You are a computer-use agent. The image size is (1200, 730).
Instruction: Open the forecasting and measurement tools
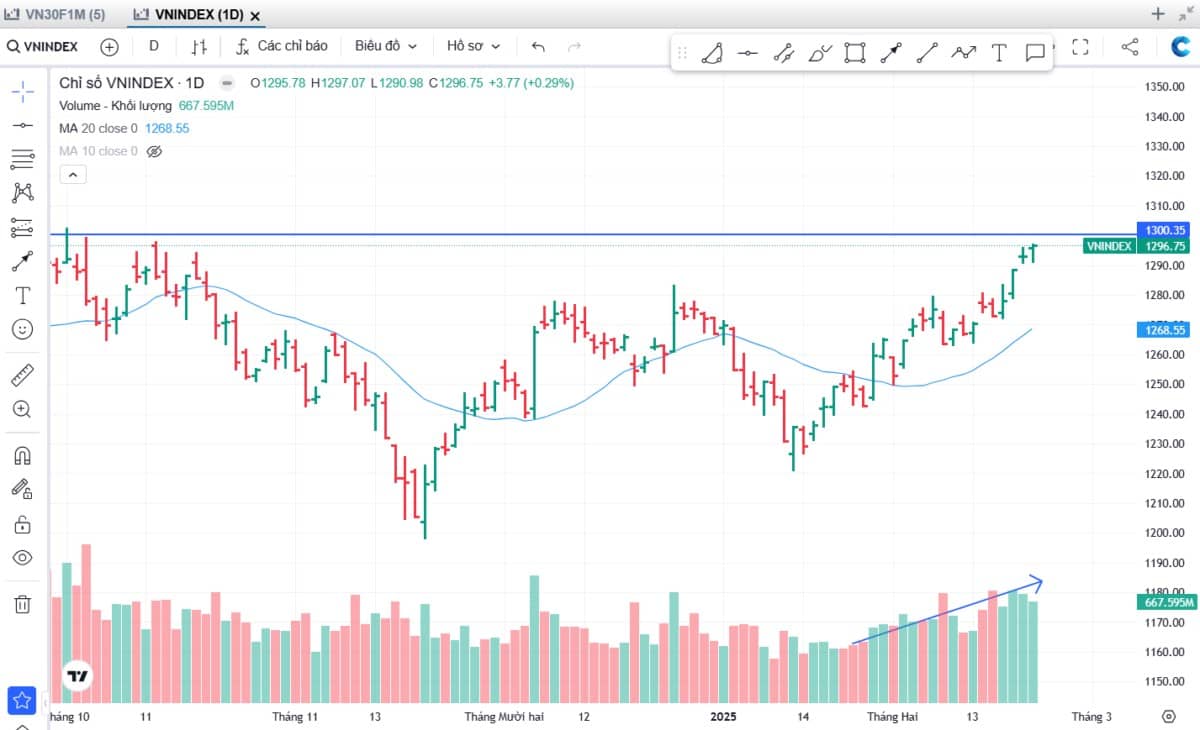pyautogui.click(x=22, y=228)
